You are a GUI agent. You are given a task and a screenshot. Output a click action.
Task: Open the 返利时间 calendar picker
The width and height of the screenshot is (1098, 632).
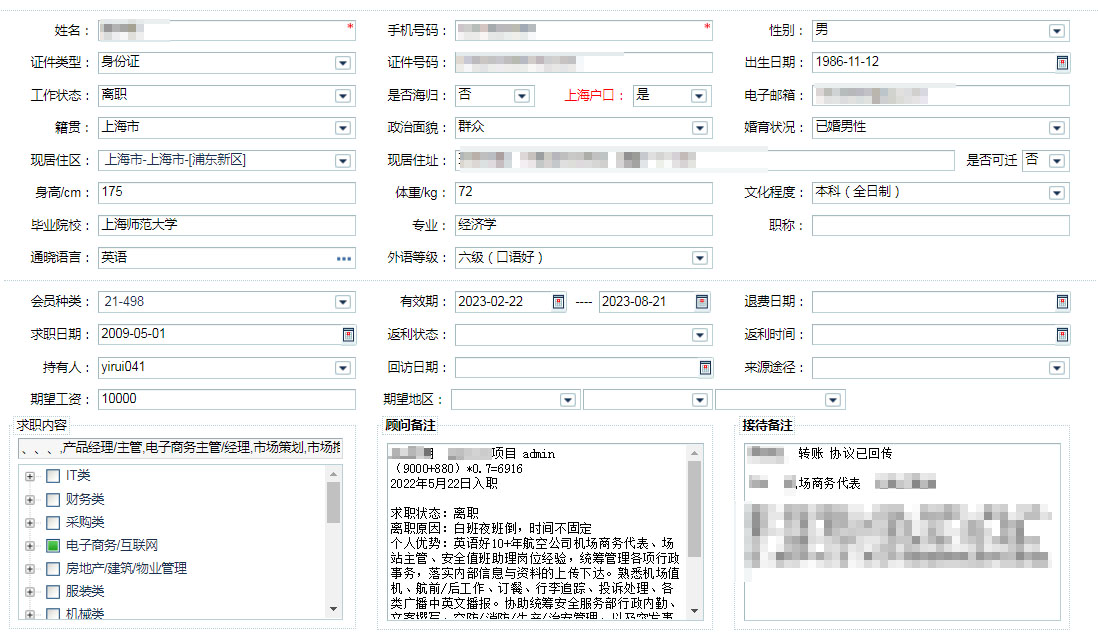point(1062,335)
